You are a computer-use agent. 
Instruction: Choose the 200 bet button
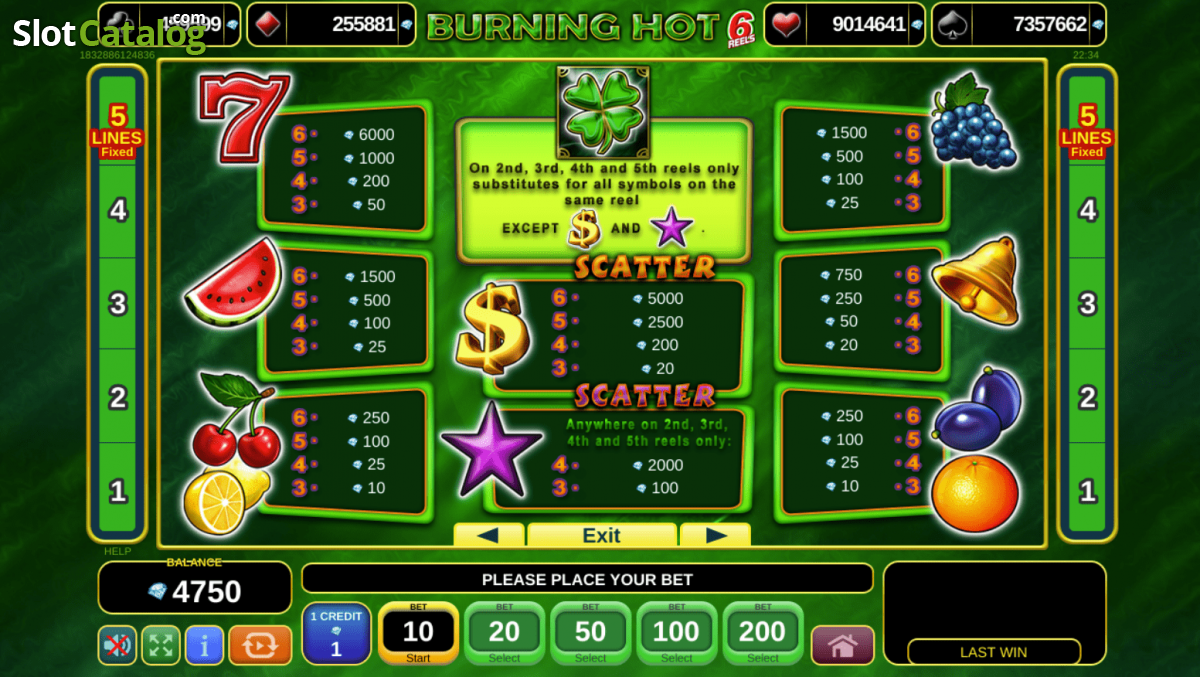point(762,633)
